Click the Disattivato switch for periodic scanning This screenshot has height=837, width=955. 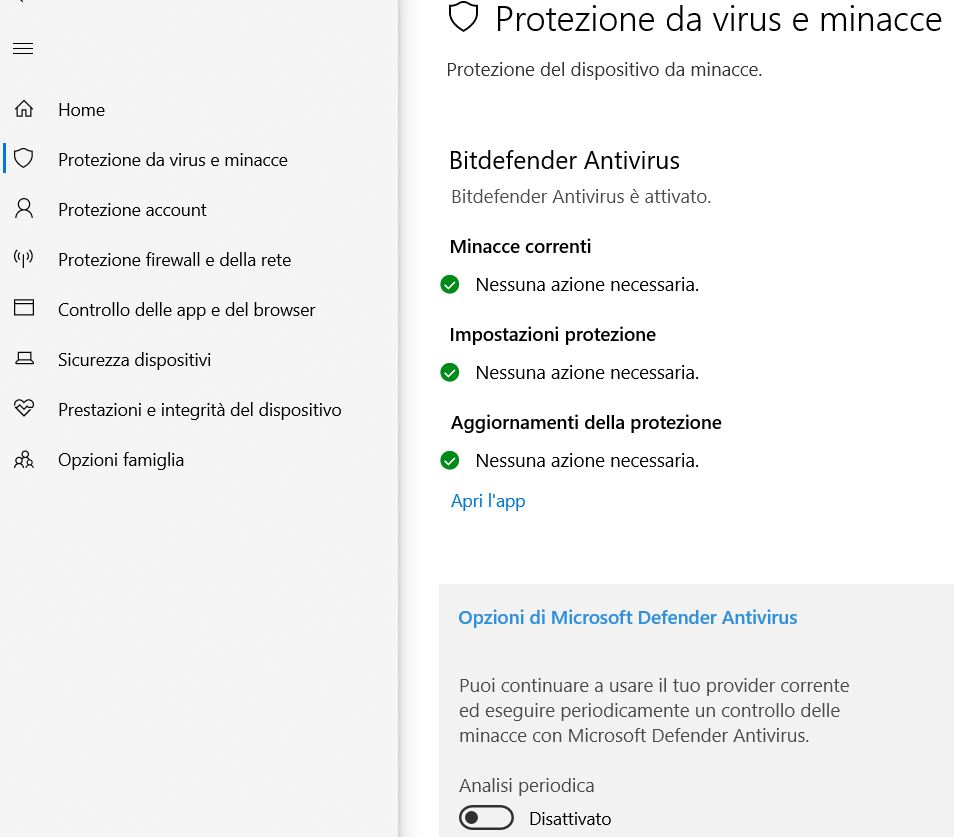(486, 817)
